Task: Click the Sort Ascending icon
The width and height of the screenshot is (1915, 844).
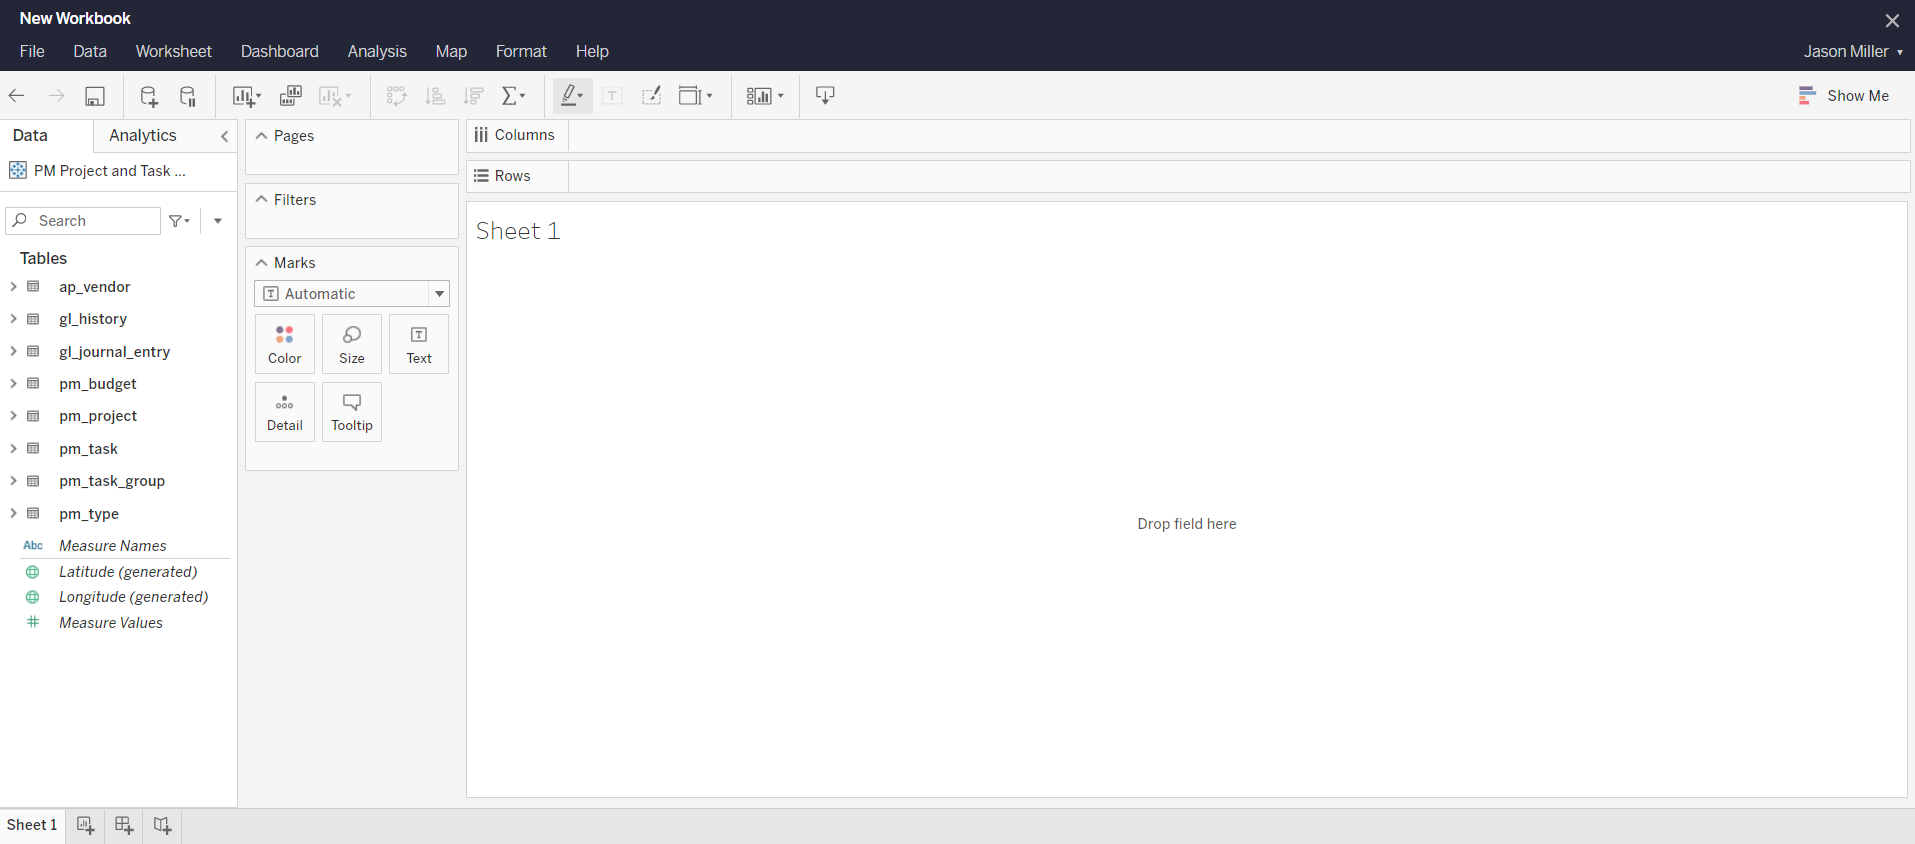Action: [435, 96]
